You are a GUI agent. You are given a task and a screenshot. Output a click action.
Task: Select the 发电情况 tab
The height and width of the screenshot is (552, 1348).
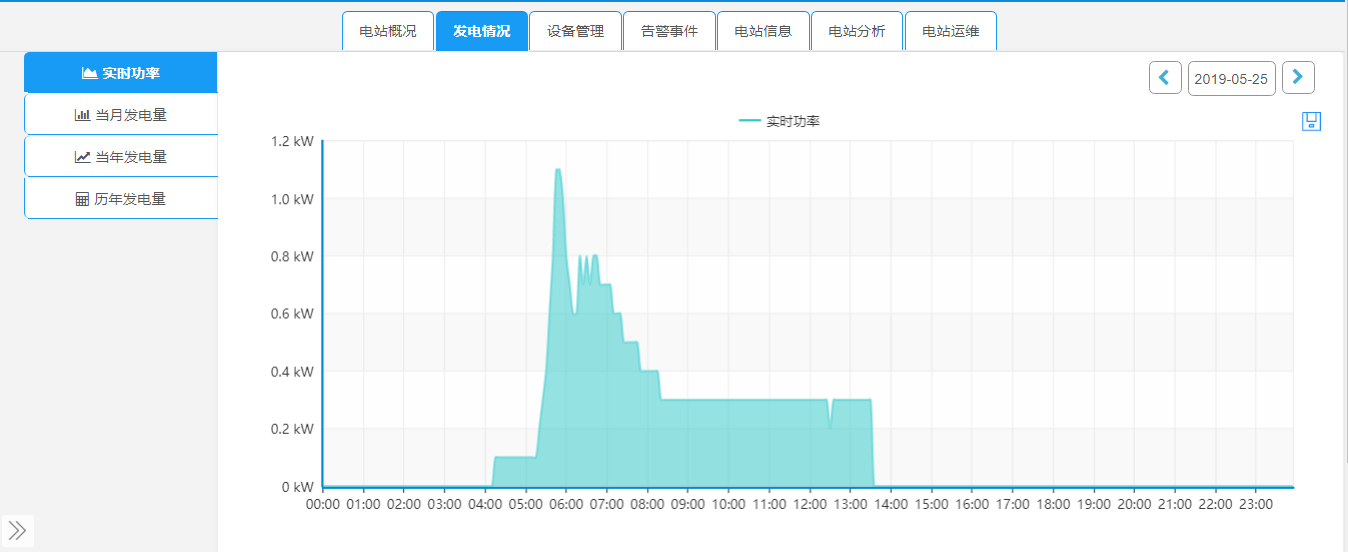481,31
